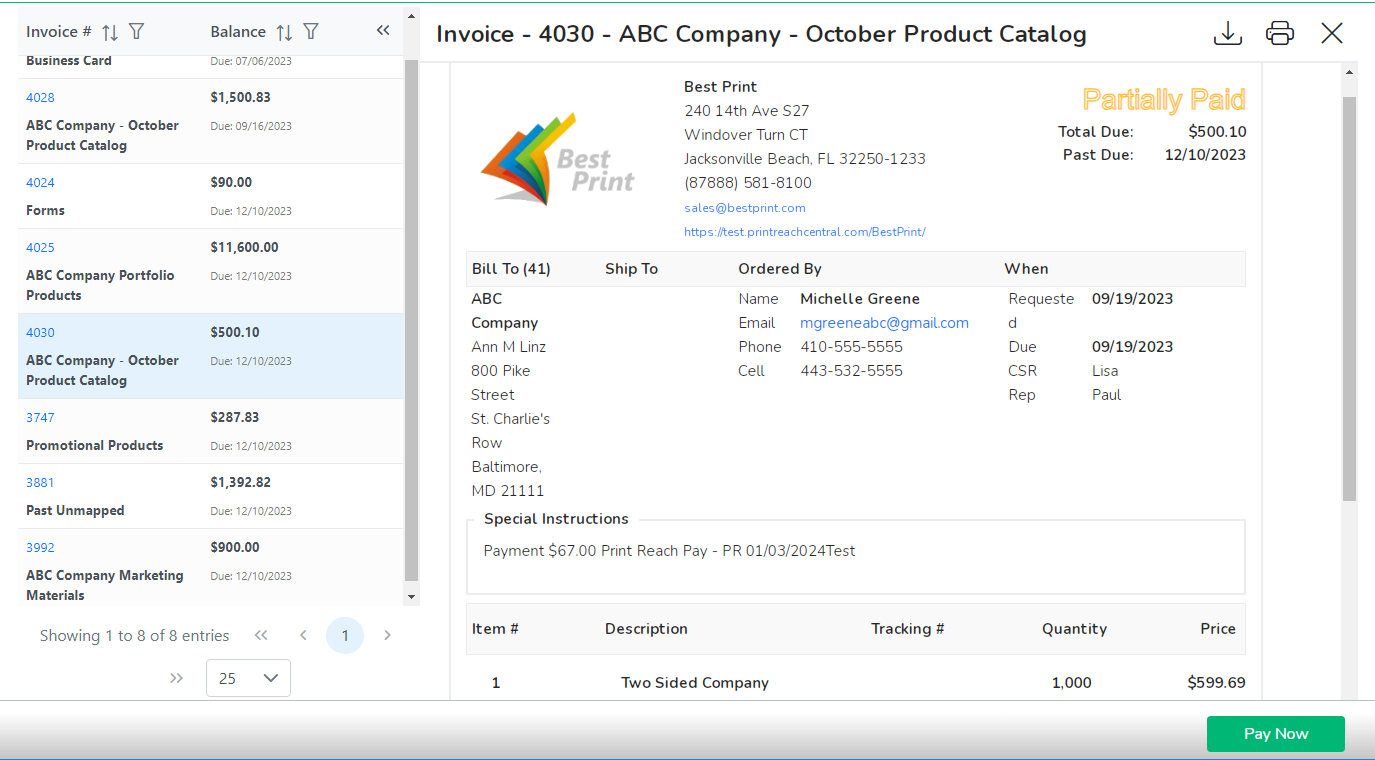Click the cell number 443-532-5555
Screen dimensions: 1375x760
pyautogui.click(x=851, y=371)
